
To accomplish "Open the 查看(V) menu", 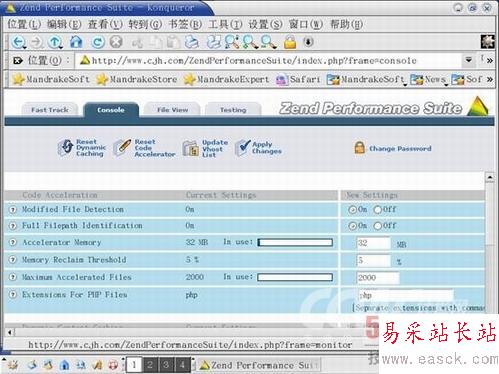I will 105,24.
